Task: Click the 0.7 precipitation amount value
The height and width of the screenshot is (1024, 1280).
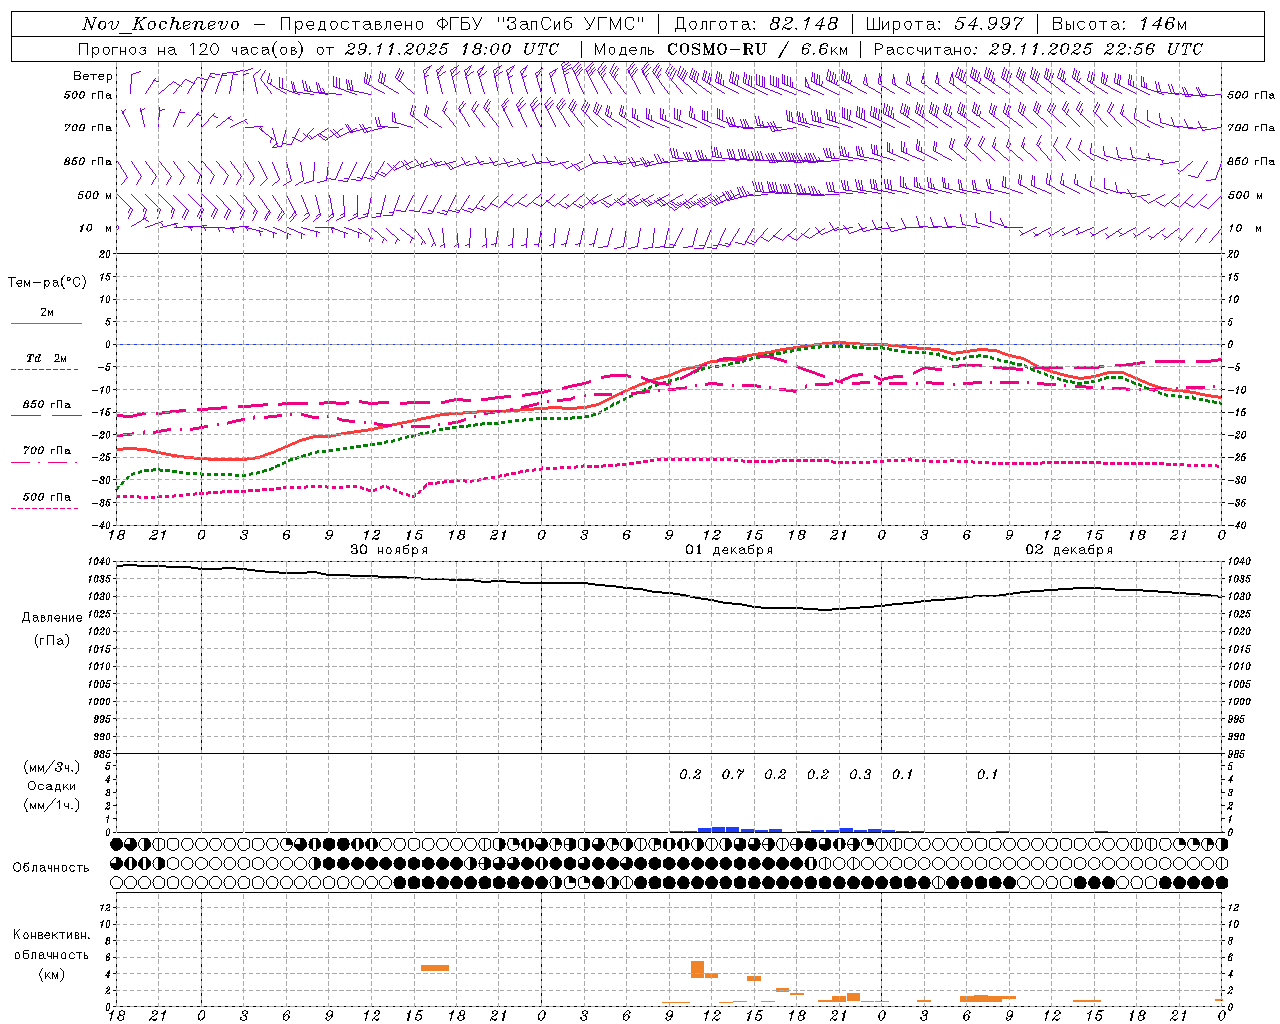Action: click(733, 775)
